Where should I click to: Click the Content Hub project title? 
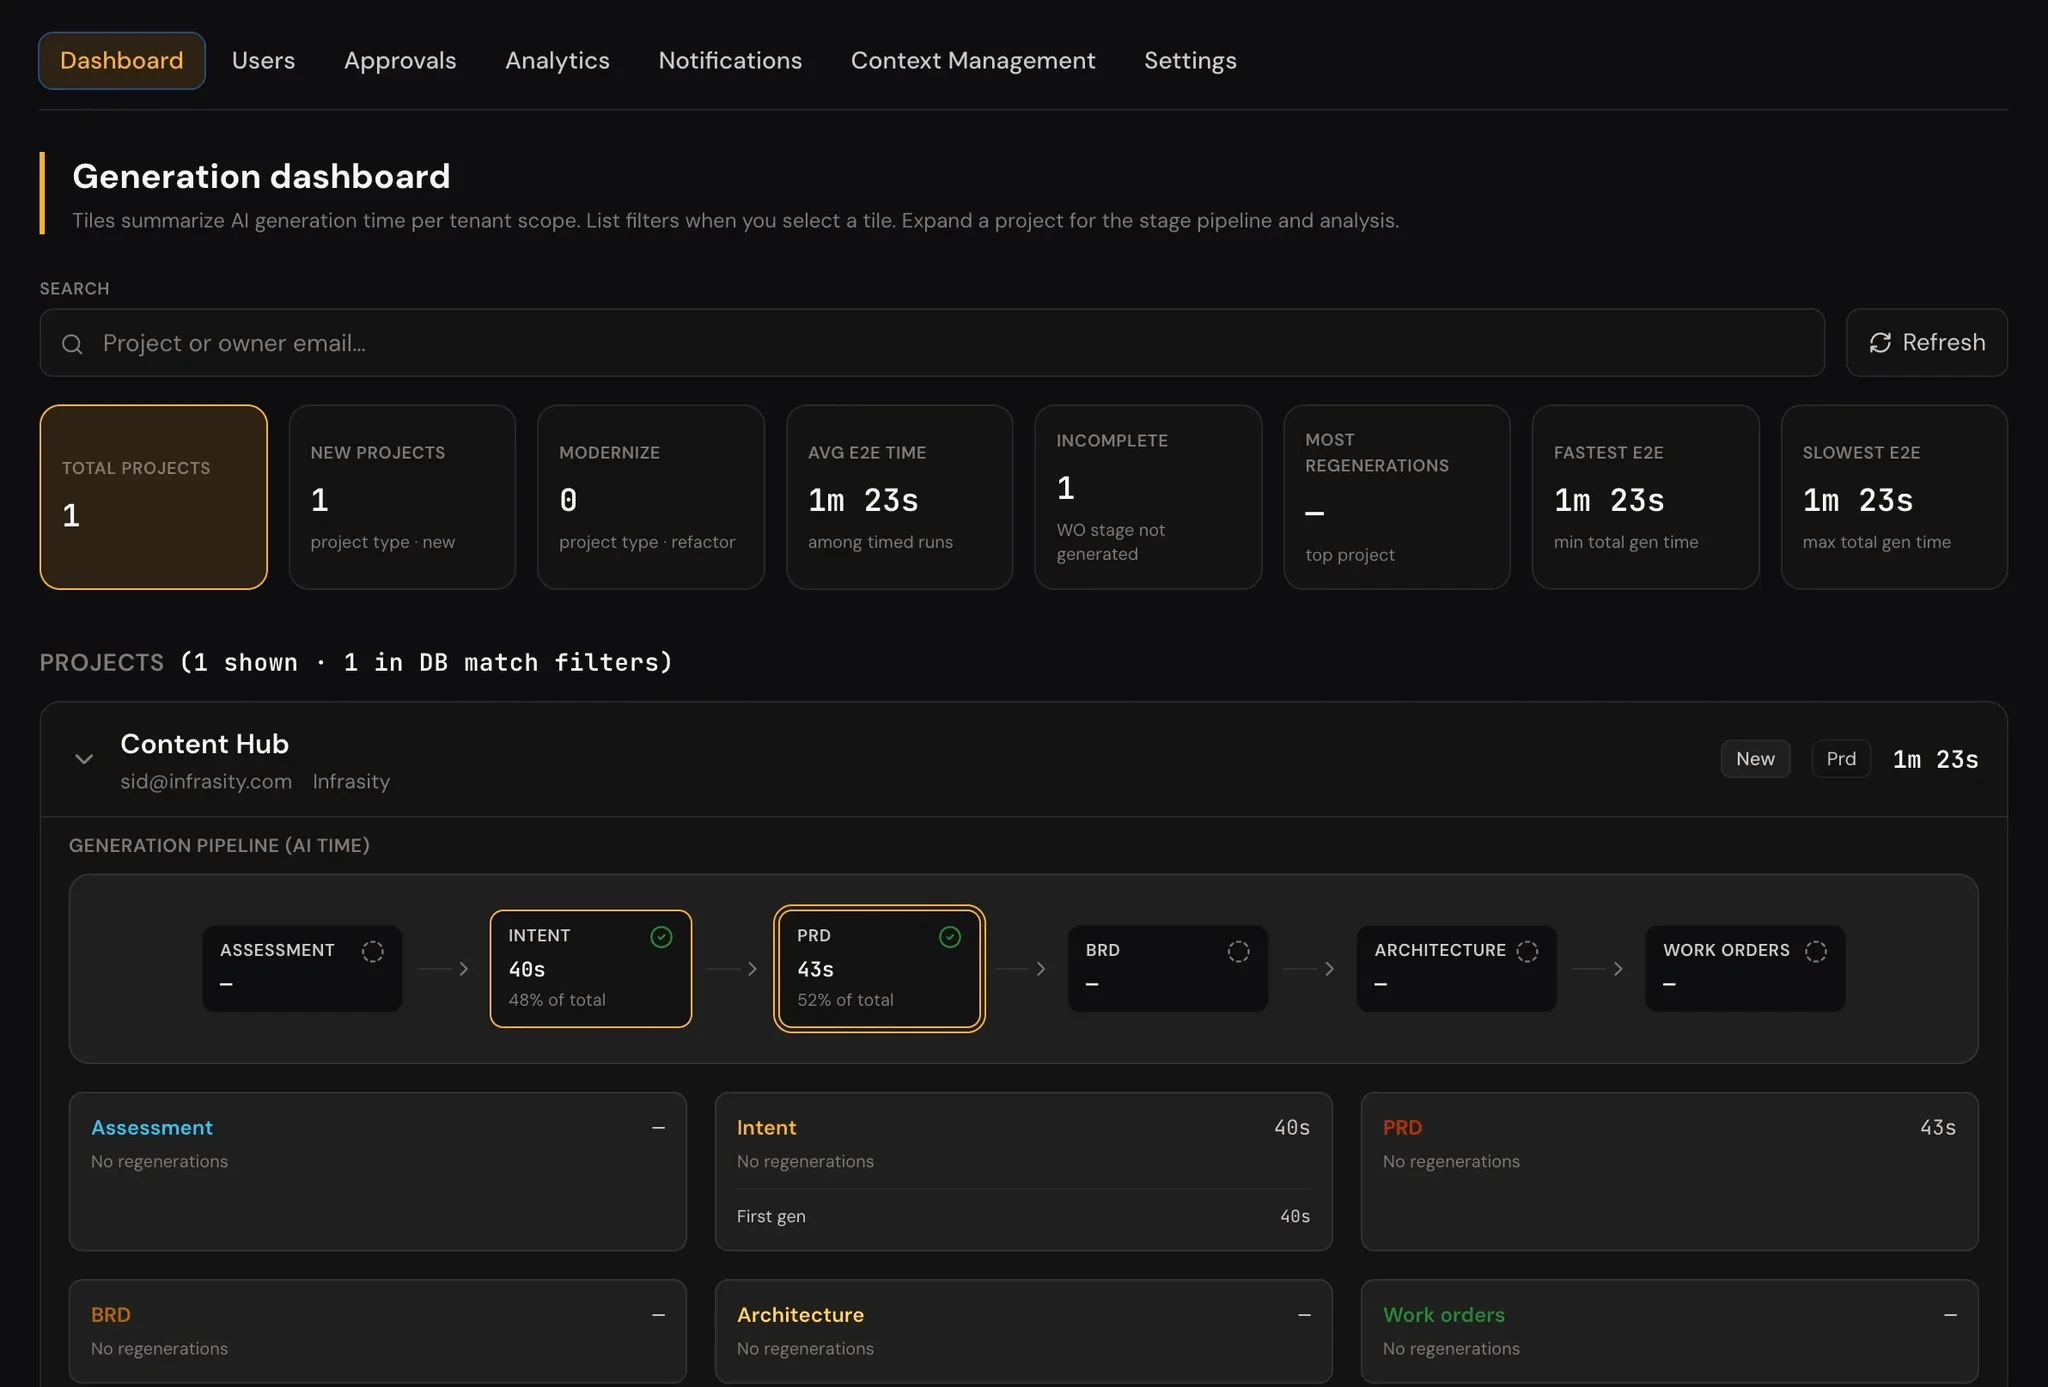pos(205,744)
